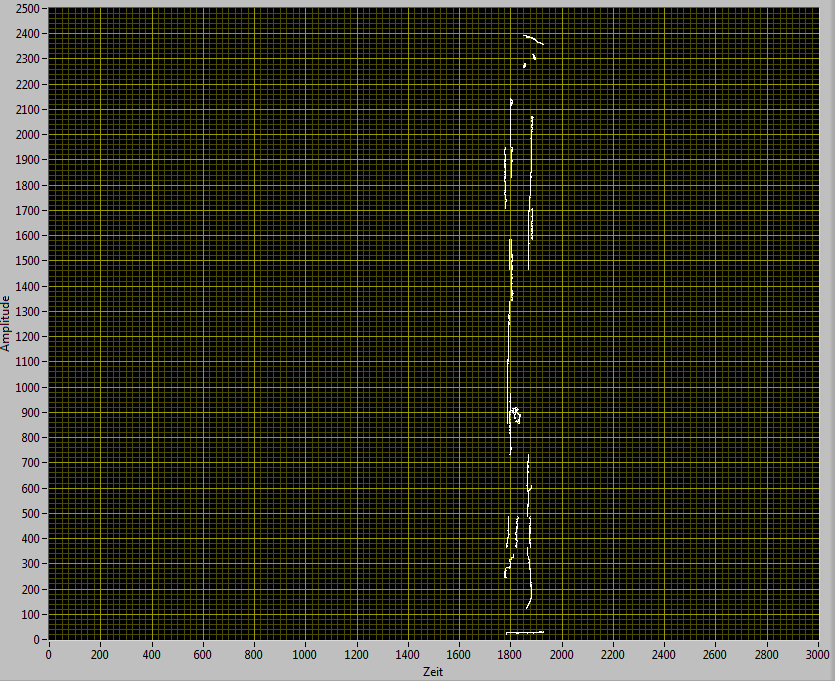
Task: Select the 200 Zeit axis tick label
Action: (x=100, y=655)
